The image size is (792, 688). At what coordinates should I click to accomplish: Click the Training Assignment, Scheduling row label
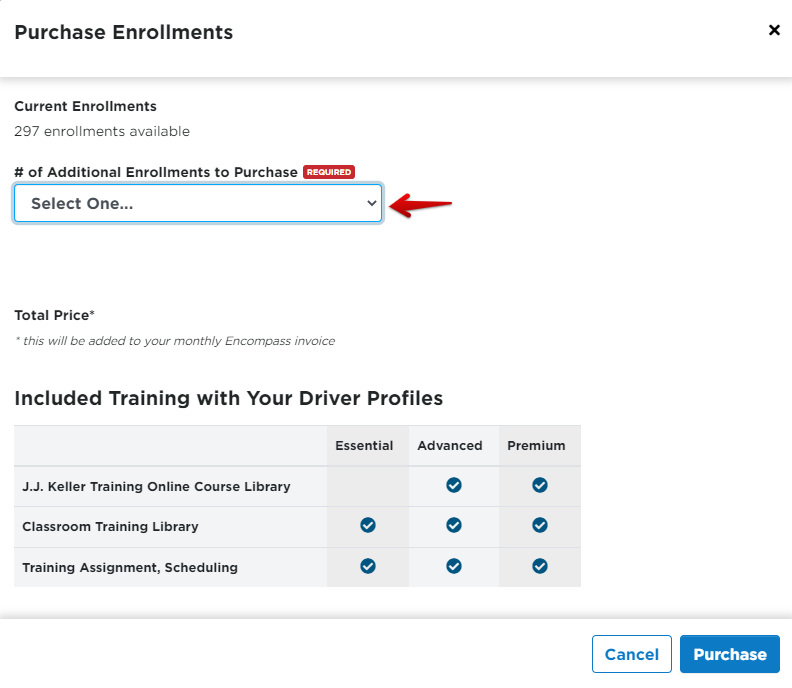click(130, 567)
